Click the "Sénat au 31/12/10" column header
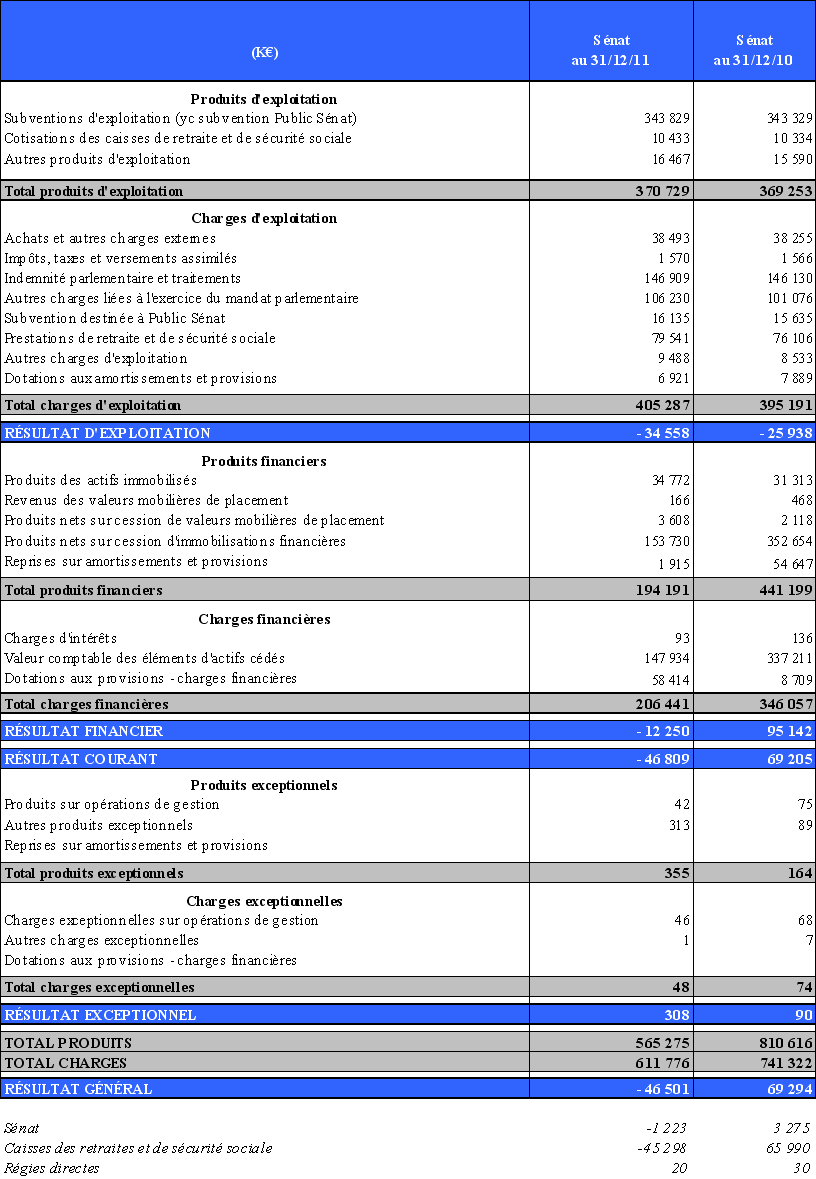This screenshot has width=816, height=1179. pyautogui.click(x=753, y=50)
